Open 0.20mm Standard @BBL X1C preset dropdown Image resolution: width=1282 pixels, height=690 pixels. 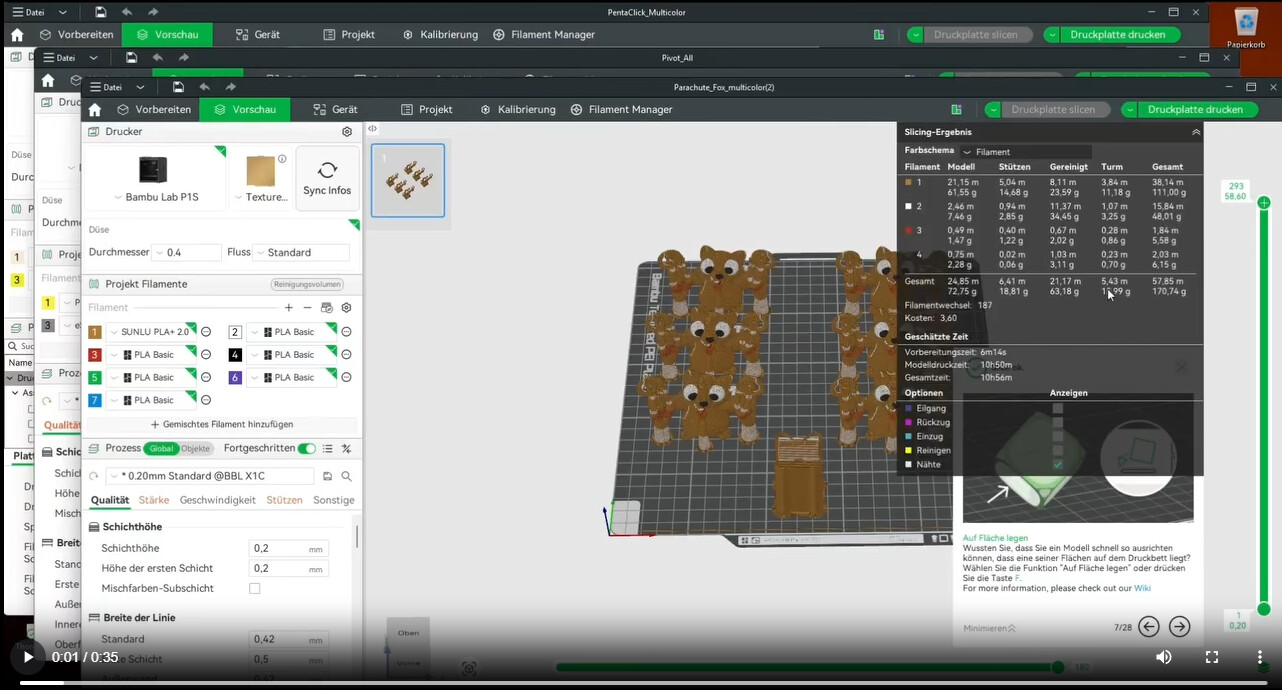point(210,476)
